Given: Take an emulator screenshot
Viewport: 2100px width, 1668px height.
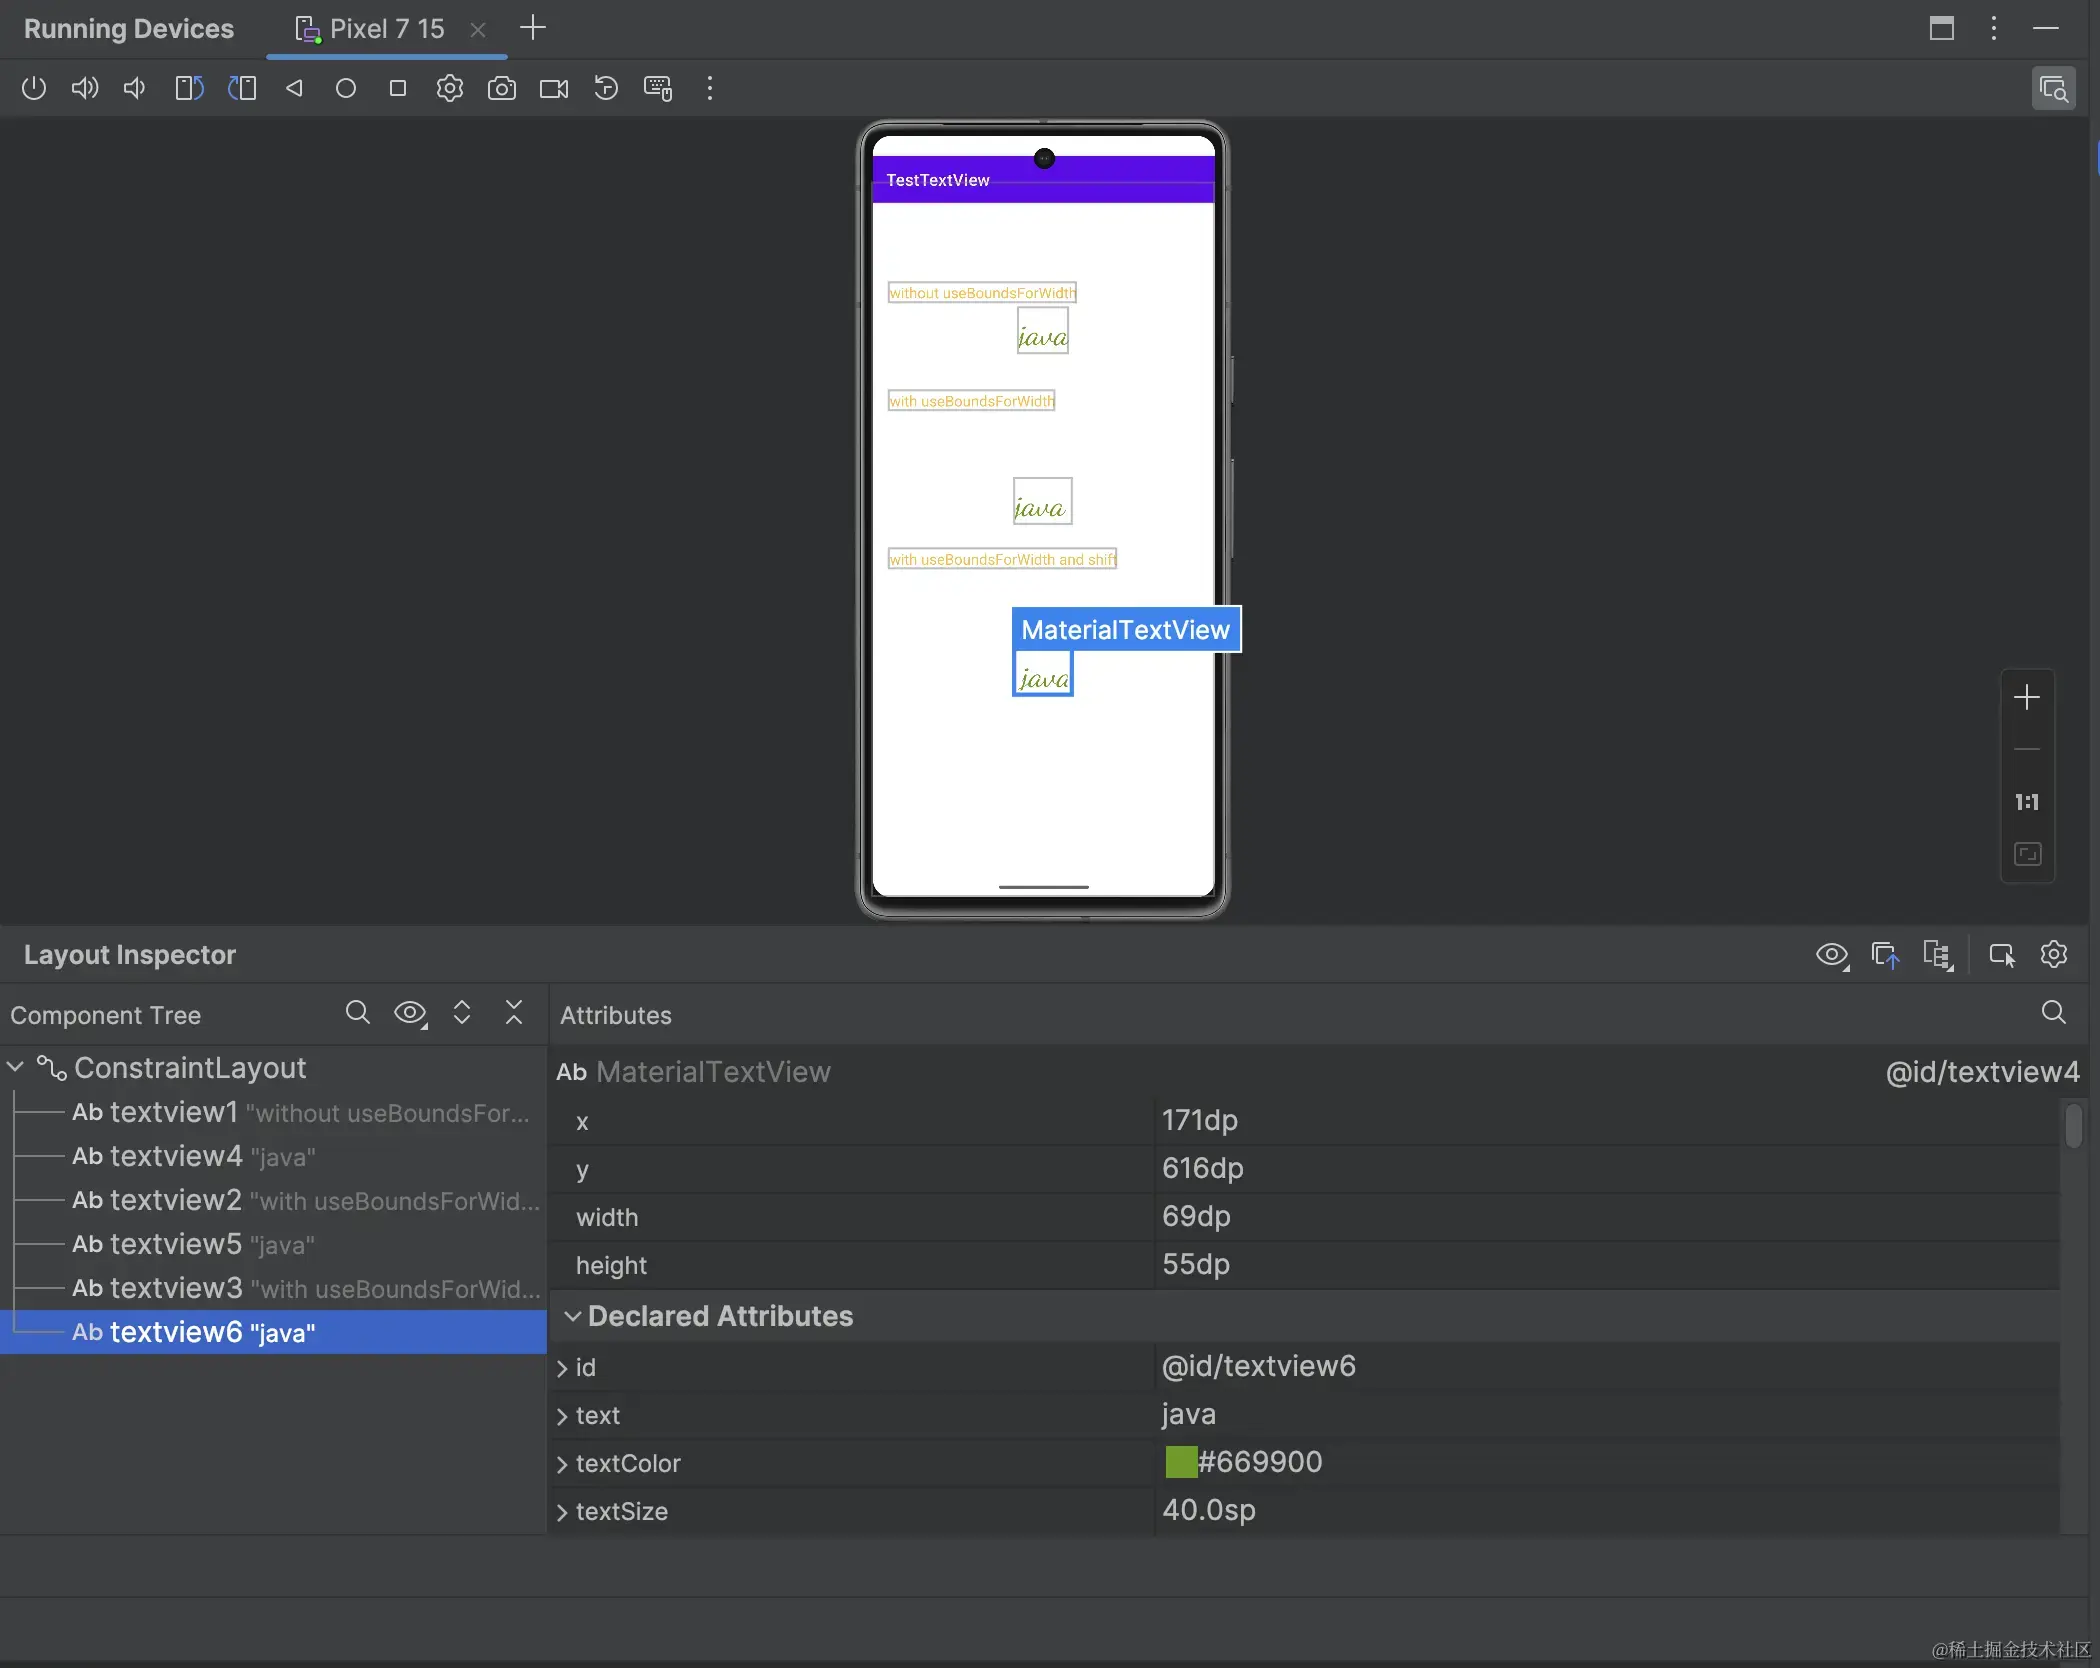Looking at the screenshot, I should 502,88.
